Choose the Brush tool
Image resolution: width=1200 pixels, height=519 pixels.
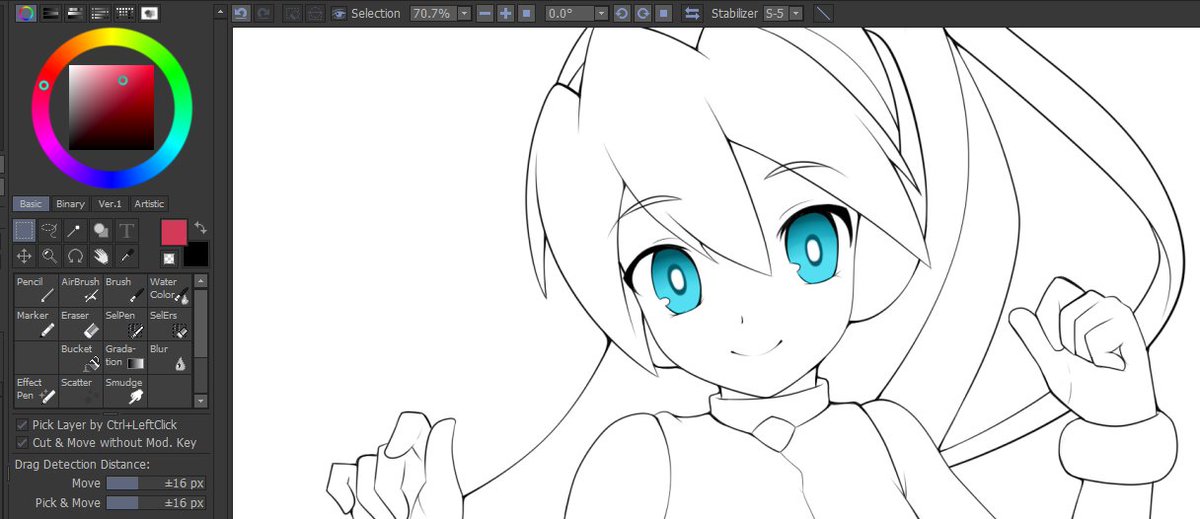(124, 290)
